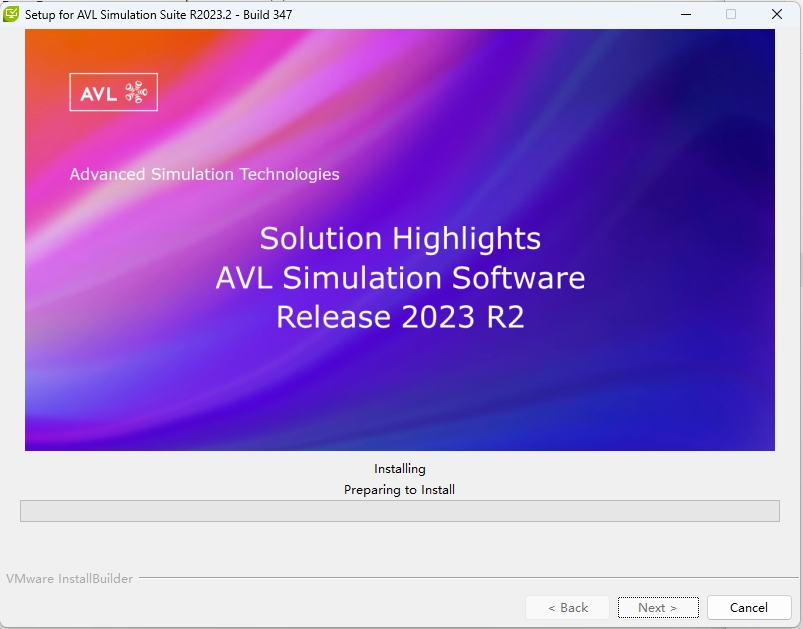Click the 'Installing' label above the progress bar

(400, 468)
